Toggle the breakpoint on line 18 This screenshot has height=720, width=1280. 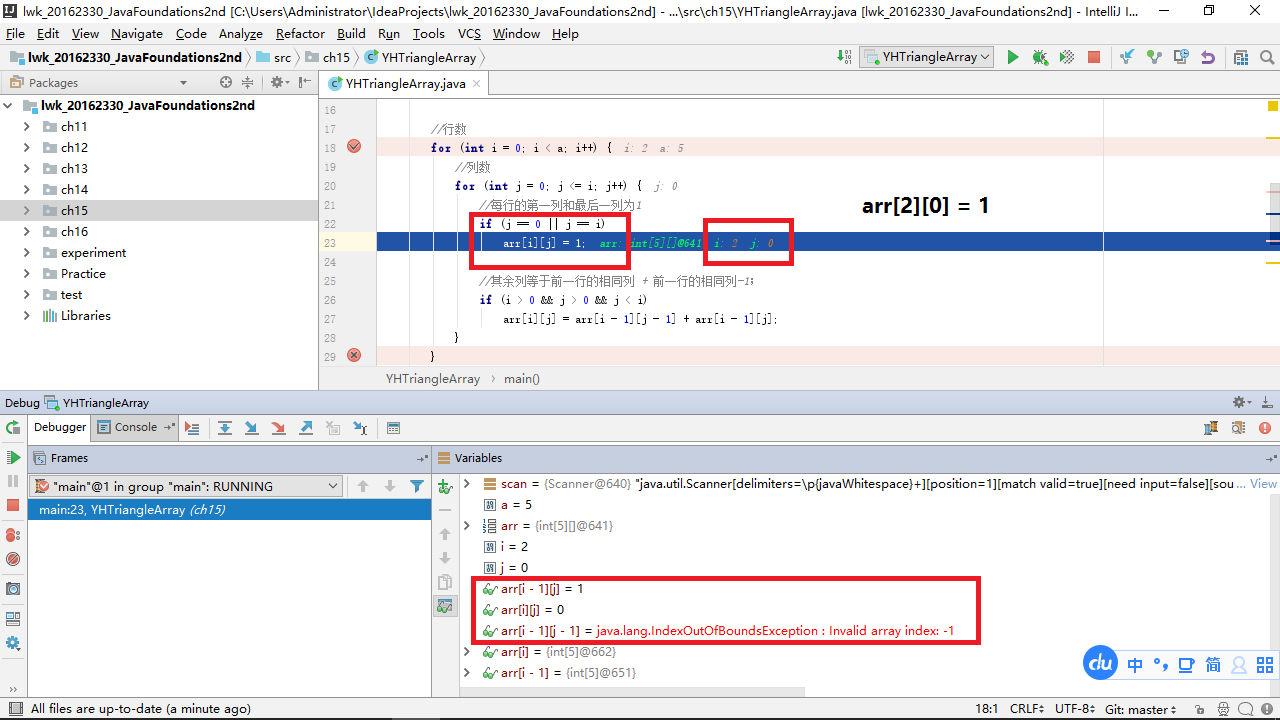pos(353,146)
